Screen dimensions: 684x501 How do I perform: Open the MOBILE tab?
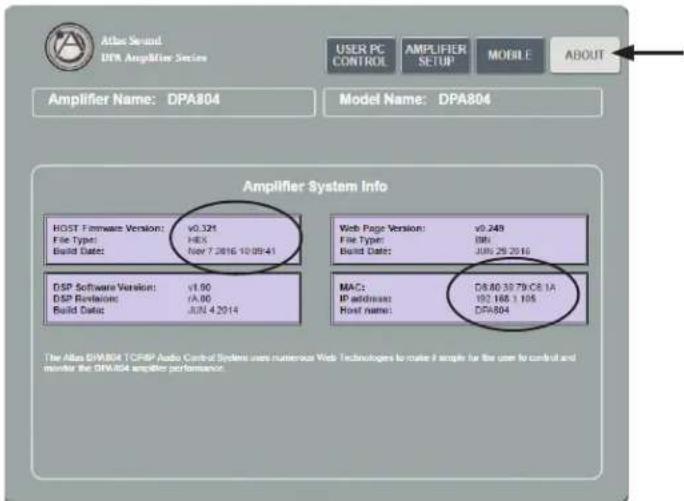(510, 55)
